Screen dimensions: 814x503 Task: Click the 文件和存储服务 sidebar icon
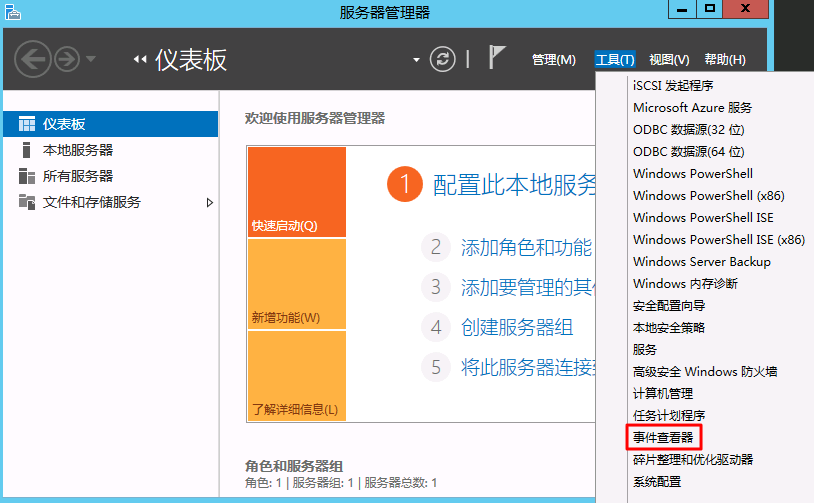(26, 202)
